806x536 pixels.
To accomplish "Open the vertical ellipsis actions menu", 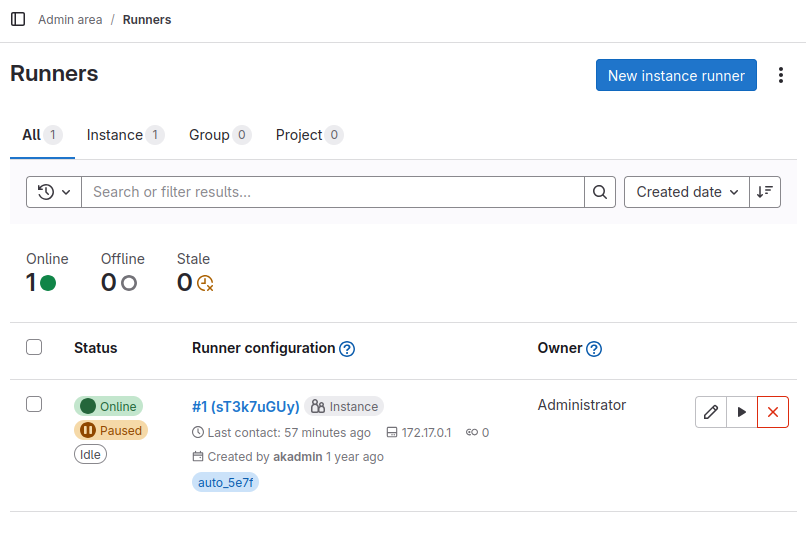I will point(781,76).
